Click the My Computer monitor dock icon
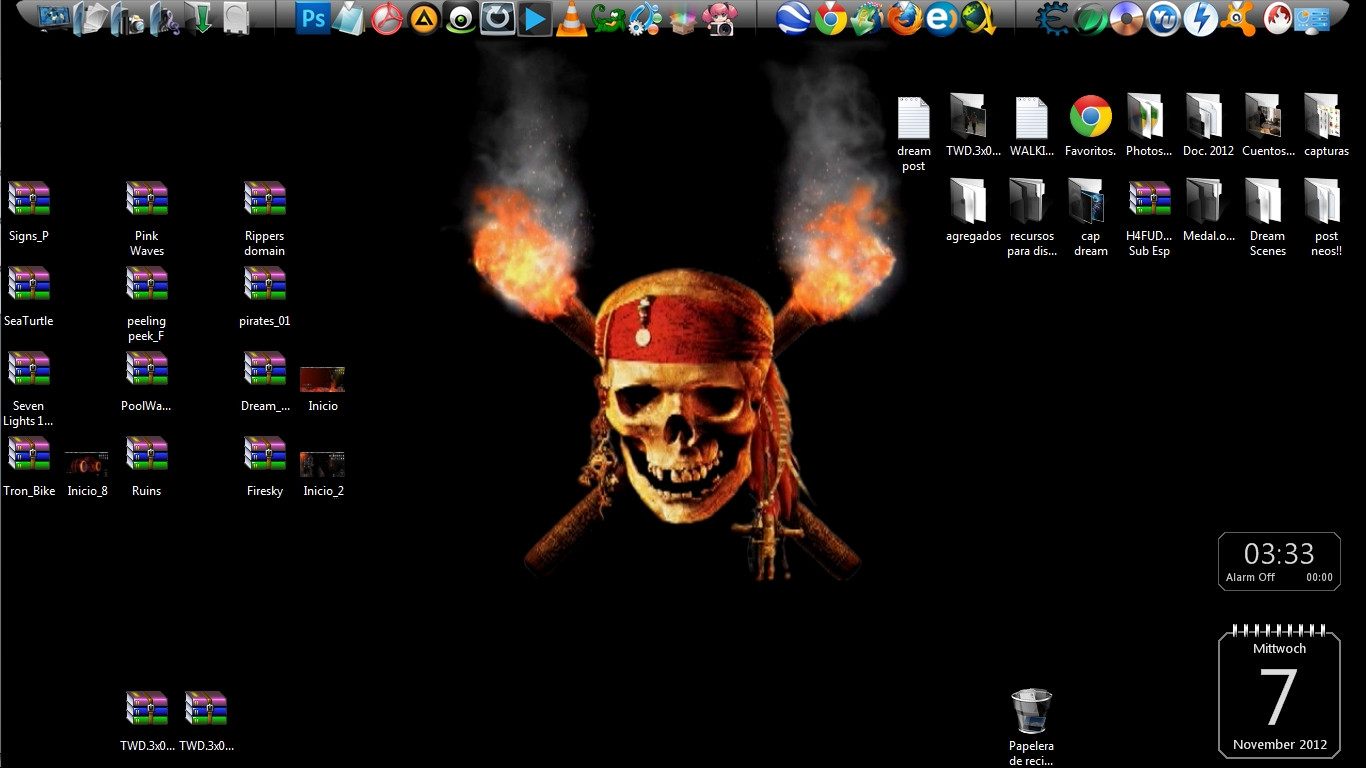This screenshot has height=768, width=1366. pos(54,19)
